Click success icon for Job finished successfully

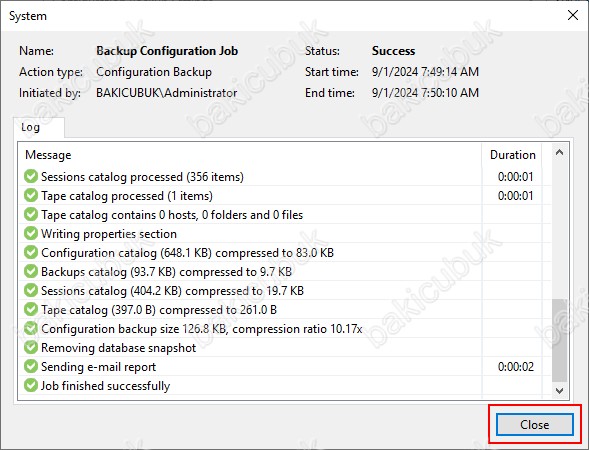pos(31,385)
